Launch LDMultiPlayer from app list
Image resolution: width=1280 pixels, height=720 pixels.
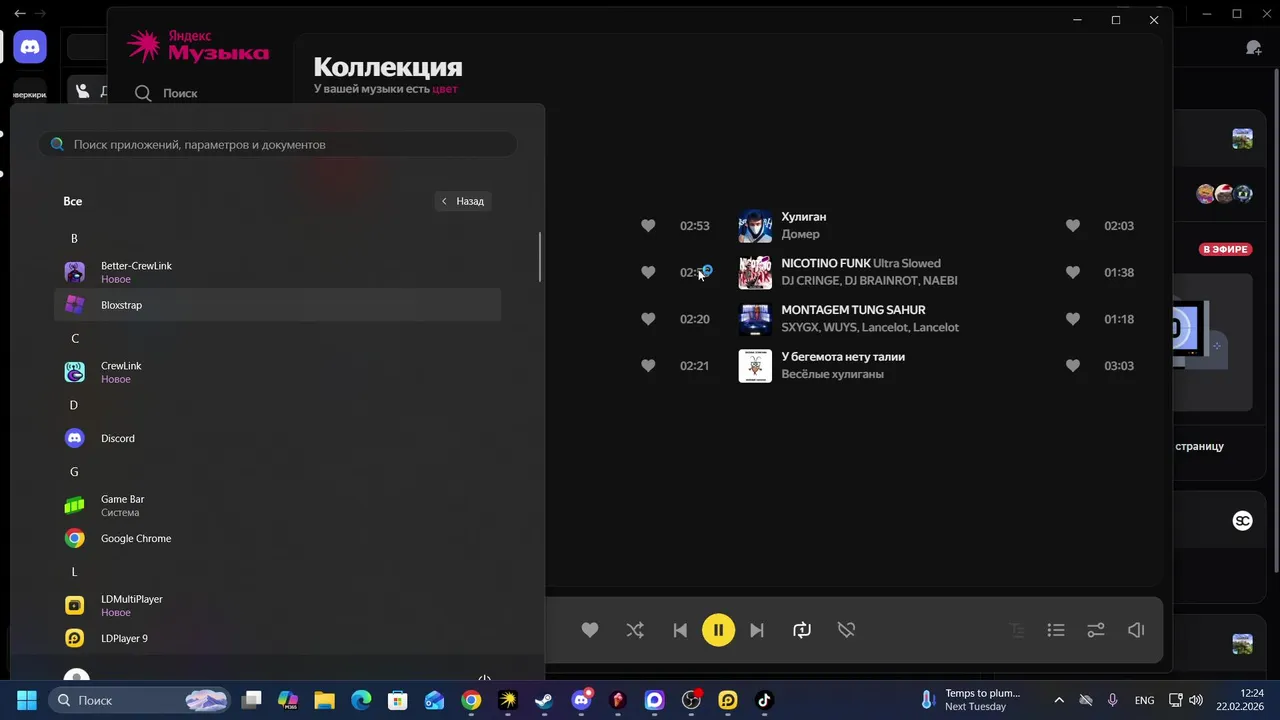(x=277, y=605)
